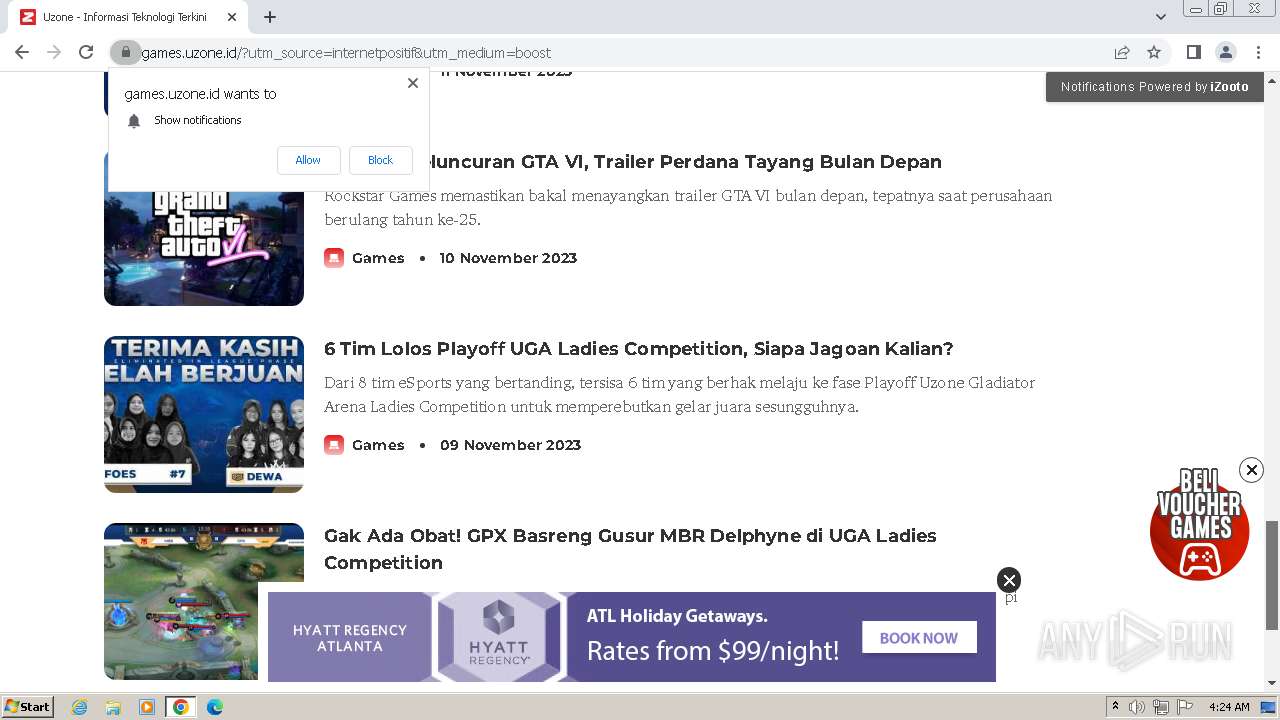Click the 4:24 AM taskbar clock
The width and height of the screenshot is (1280, 720).
1229,707
